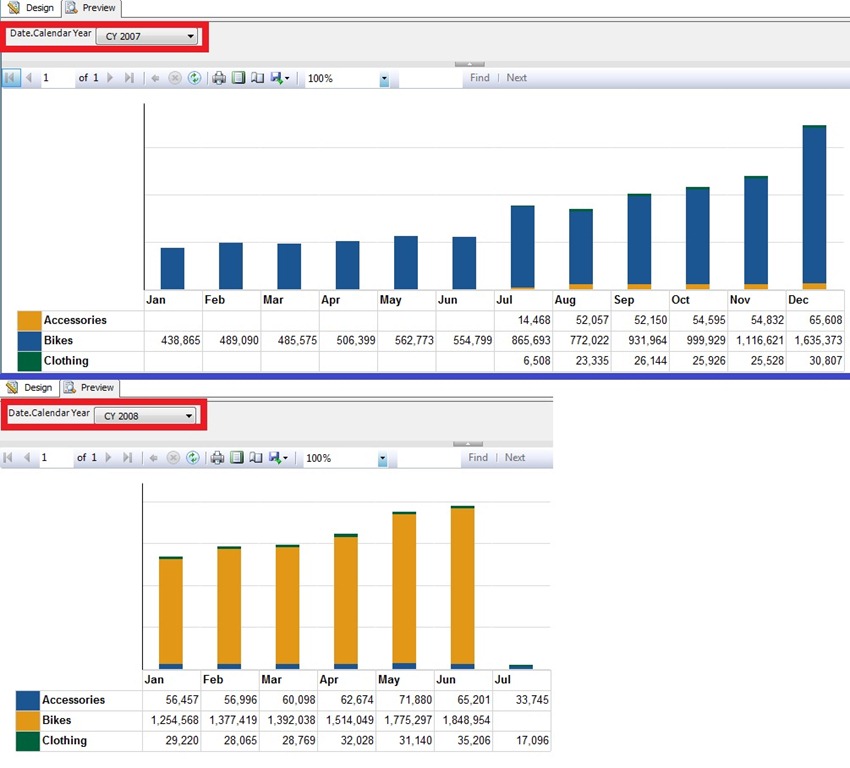This screenshot has height=768, width=850.
Task: Select Preview tab in top window
Action: 91,8
